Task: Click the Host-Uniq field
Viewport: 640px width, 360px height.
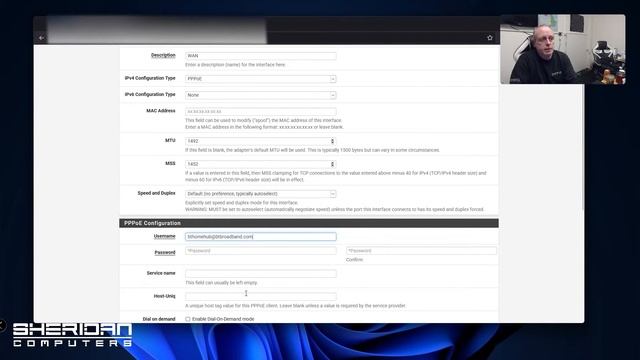Action: coord(261,296)
